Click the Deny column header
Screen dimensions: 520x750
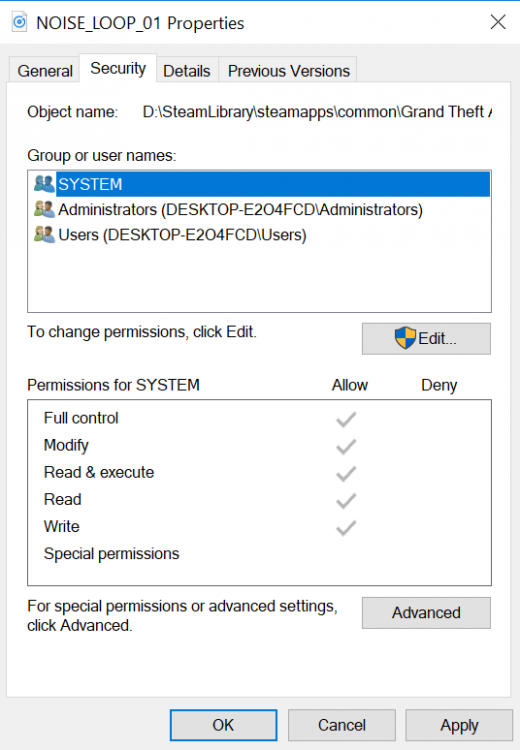439,386
